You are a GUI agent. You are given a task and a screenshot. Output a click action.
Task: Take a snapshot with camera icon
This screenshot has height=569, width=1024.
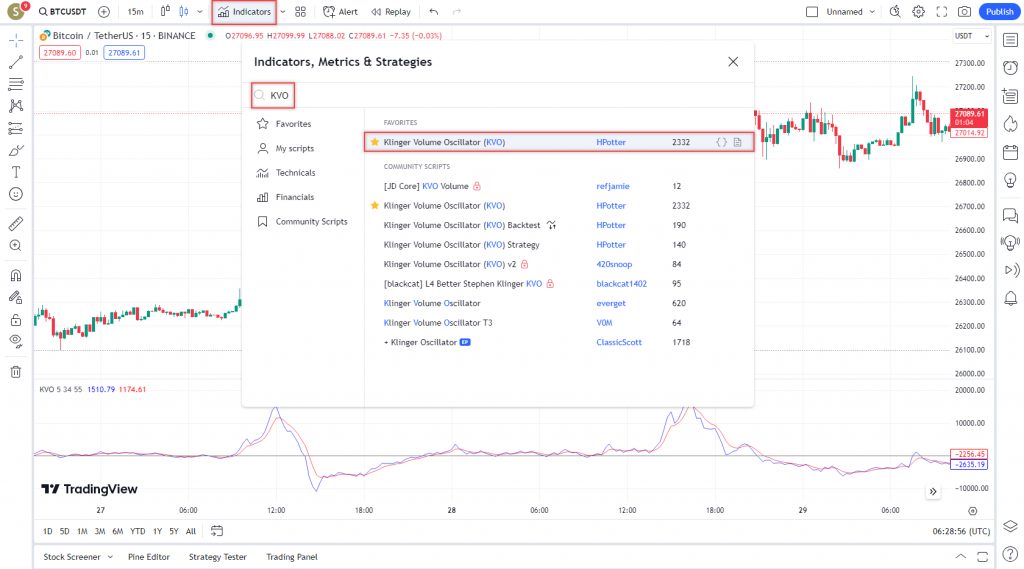pyautogui.click(x=965, y=12)
